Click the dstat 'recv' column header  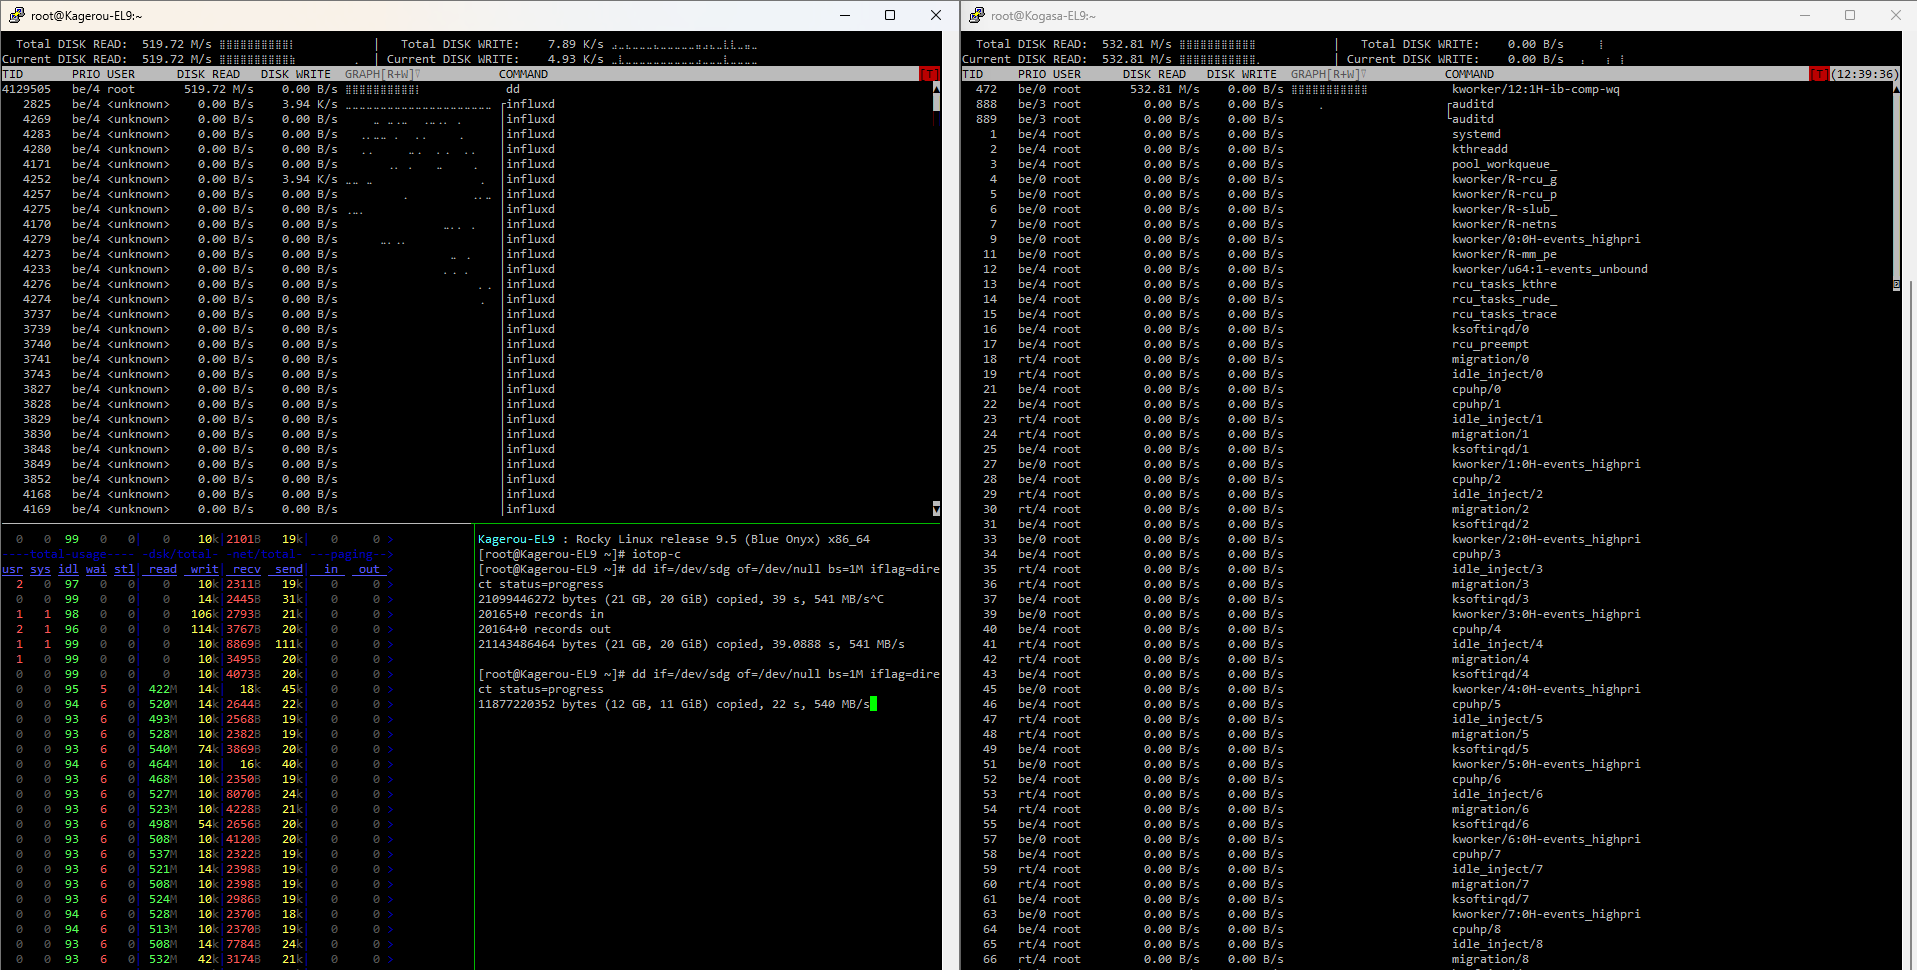coord(246,569)
